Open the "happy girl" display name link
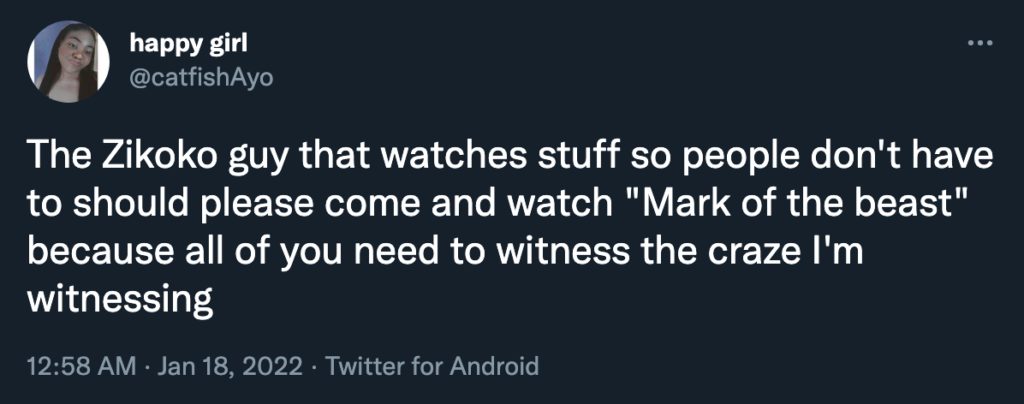1024x404 pixels. click(x=188, y=43)
